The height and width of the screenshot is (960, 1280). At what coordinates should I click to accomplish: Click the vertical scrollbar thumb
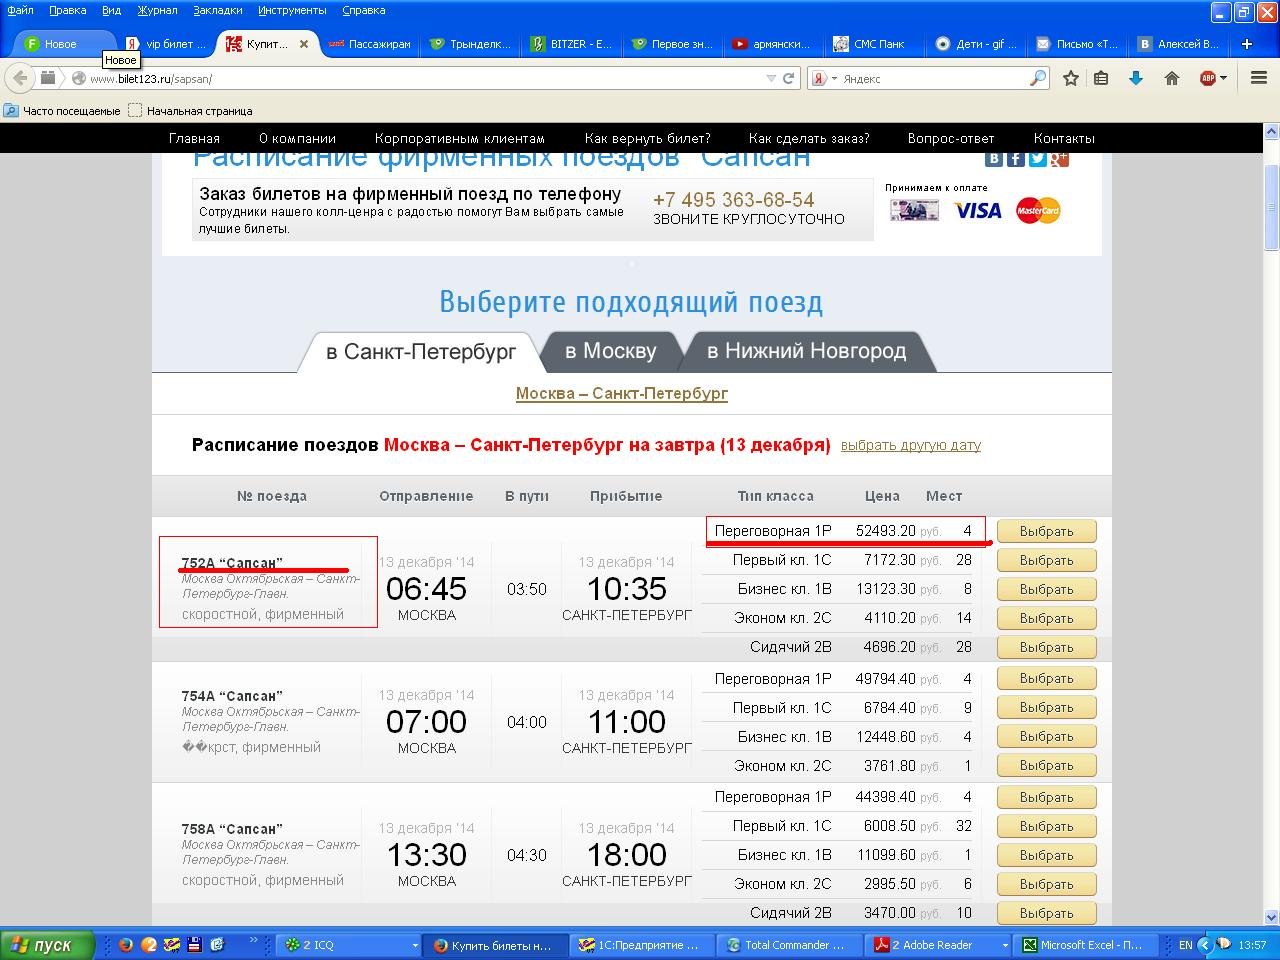coord(1271,205)
